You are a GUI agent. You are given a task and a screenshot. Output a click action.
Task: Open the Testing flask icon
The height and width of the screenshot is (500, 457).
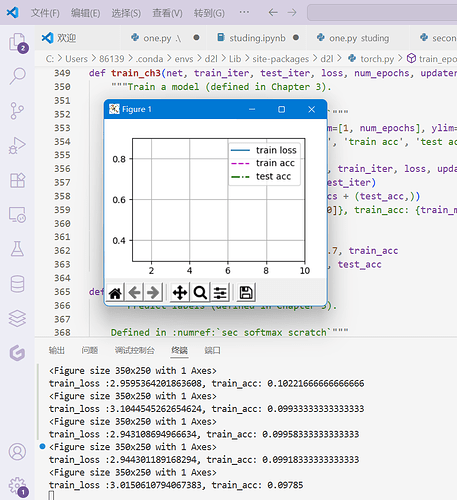17,249
